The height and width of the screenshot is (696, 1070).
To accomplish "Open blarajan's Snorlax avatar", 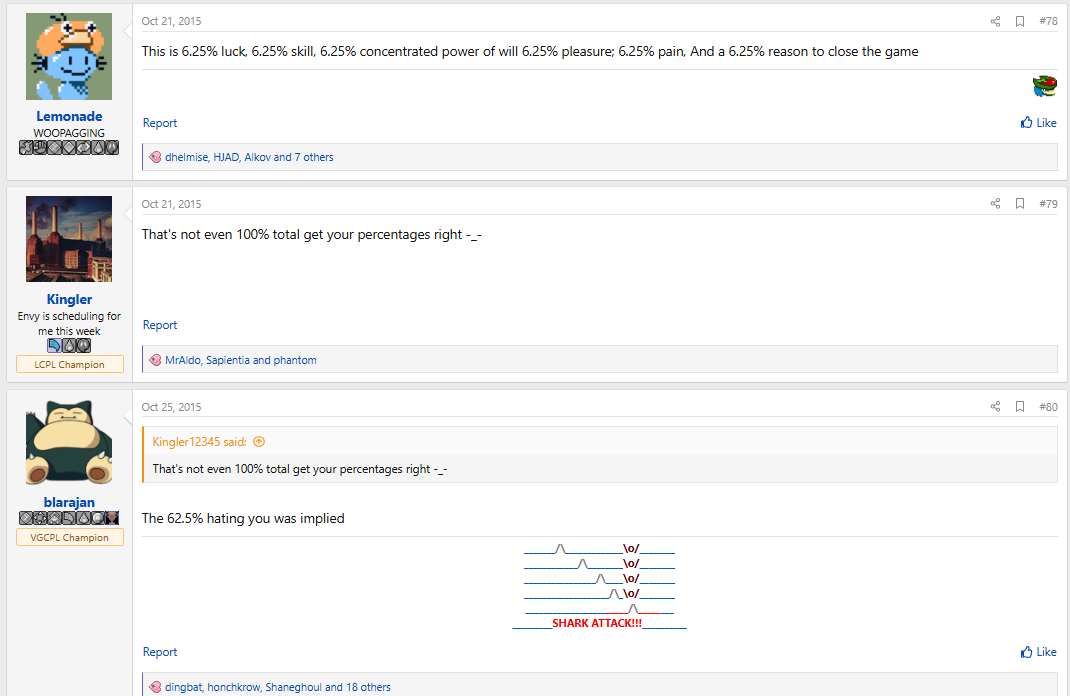I will tap(68, 443).
